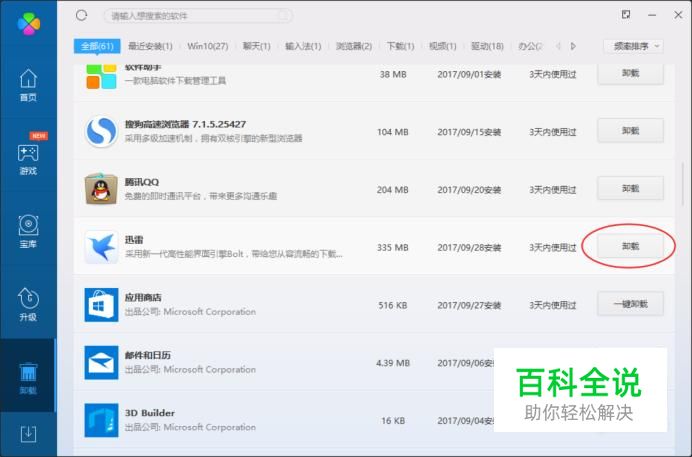Viewport: 692px width, 457px height.
Task: Click the 软件助手 colorful tiles icon
Action: pyautogui.click(x=101, y=76)
